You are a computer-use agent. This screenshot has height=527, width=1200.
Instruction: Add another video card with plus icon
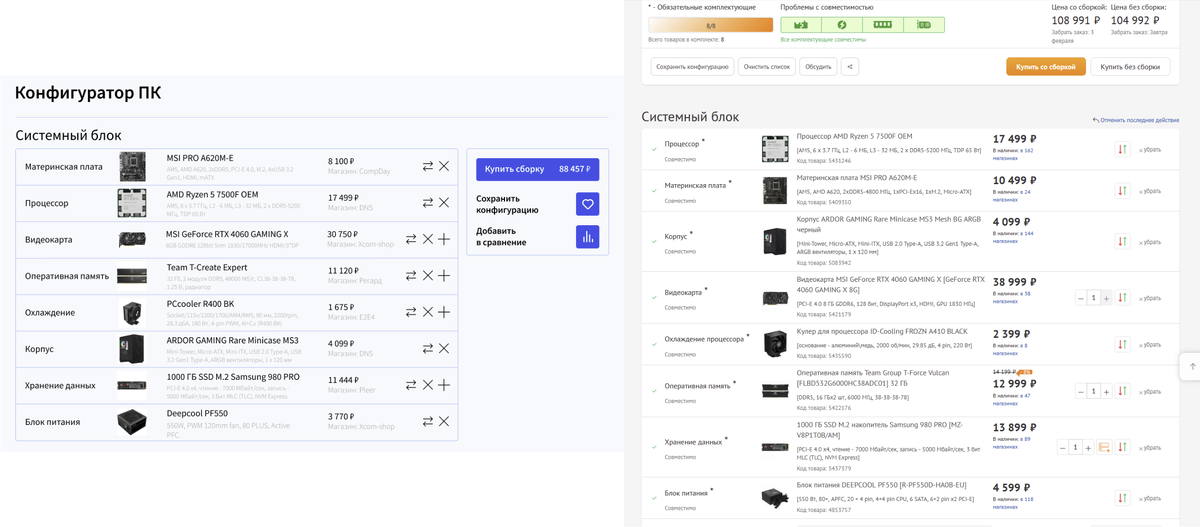pos(444,239)
